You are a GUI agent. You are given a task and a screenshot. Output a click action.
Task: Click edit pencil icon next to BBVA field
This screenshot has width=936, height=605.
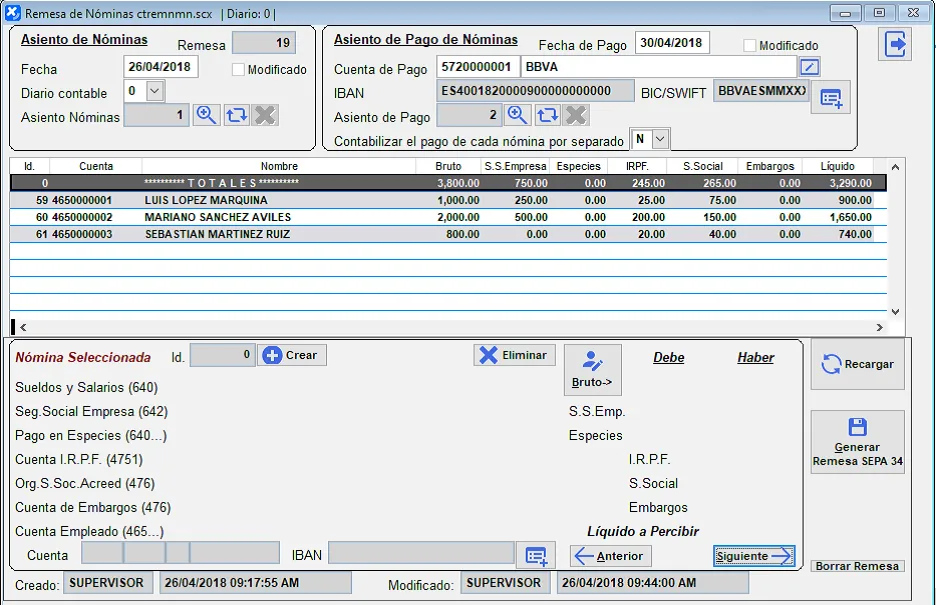coord(810,67)
